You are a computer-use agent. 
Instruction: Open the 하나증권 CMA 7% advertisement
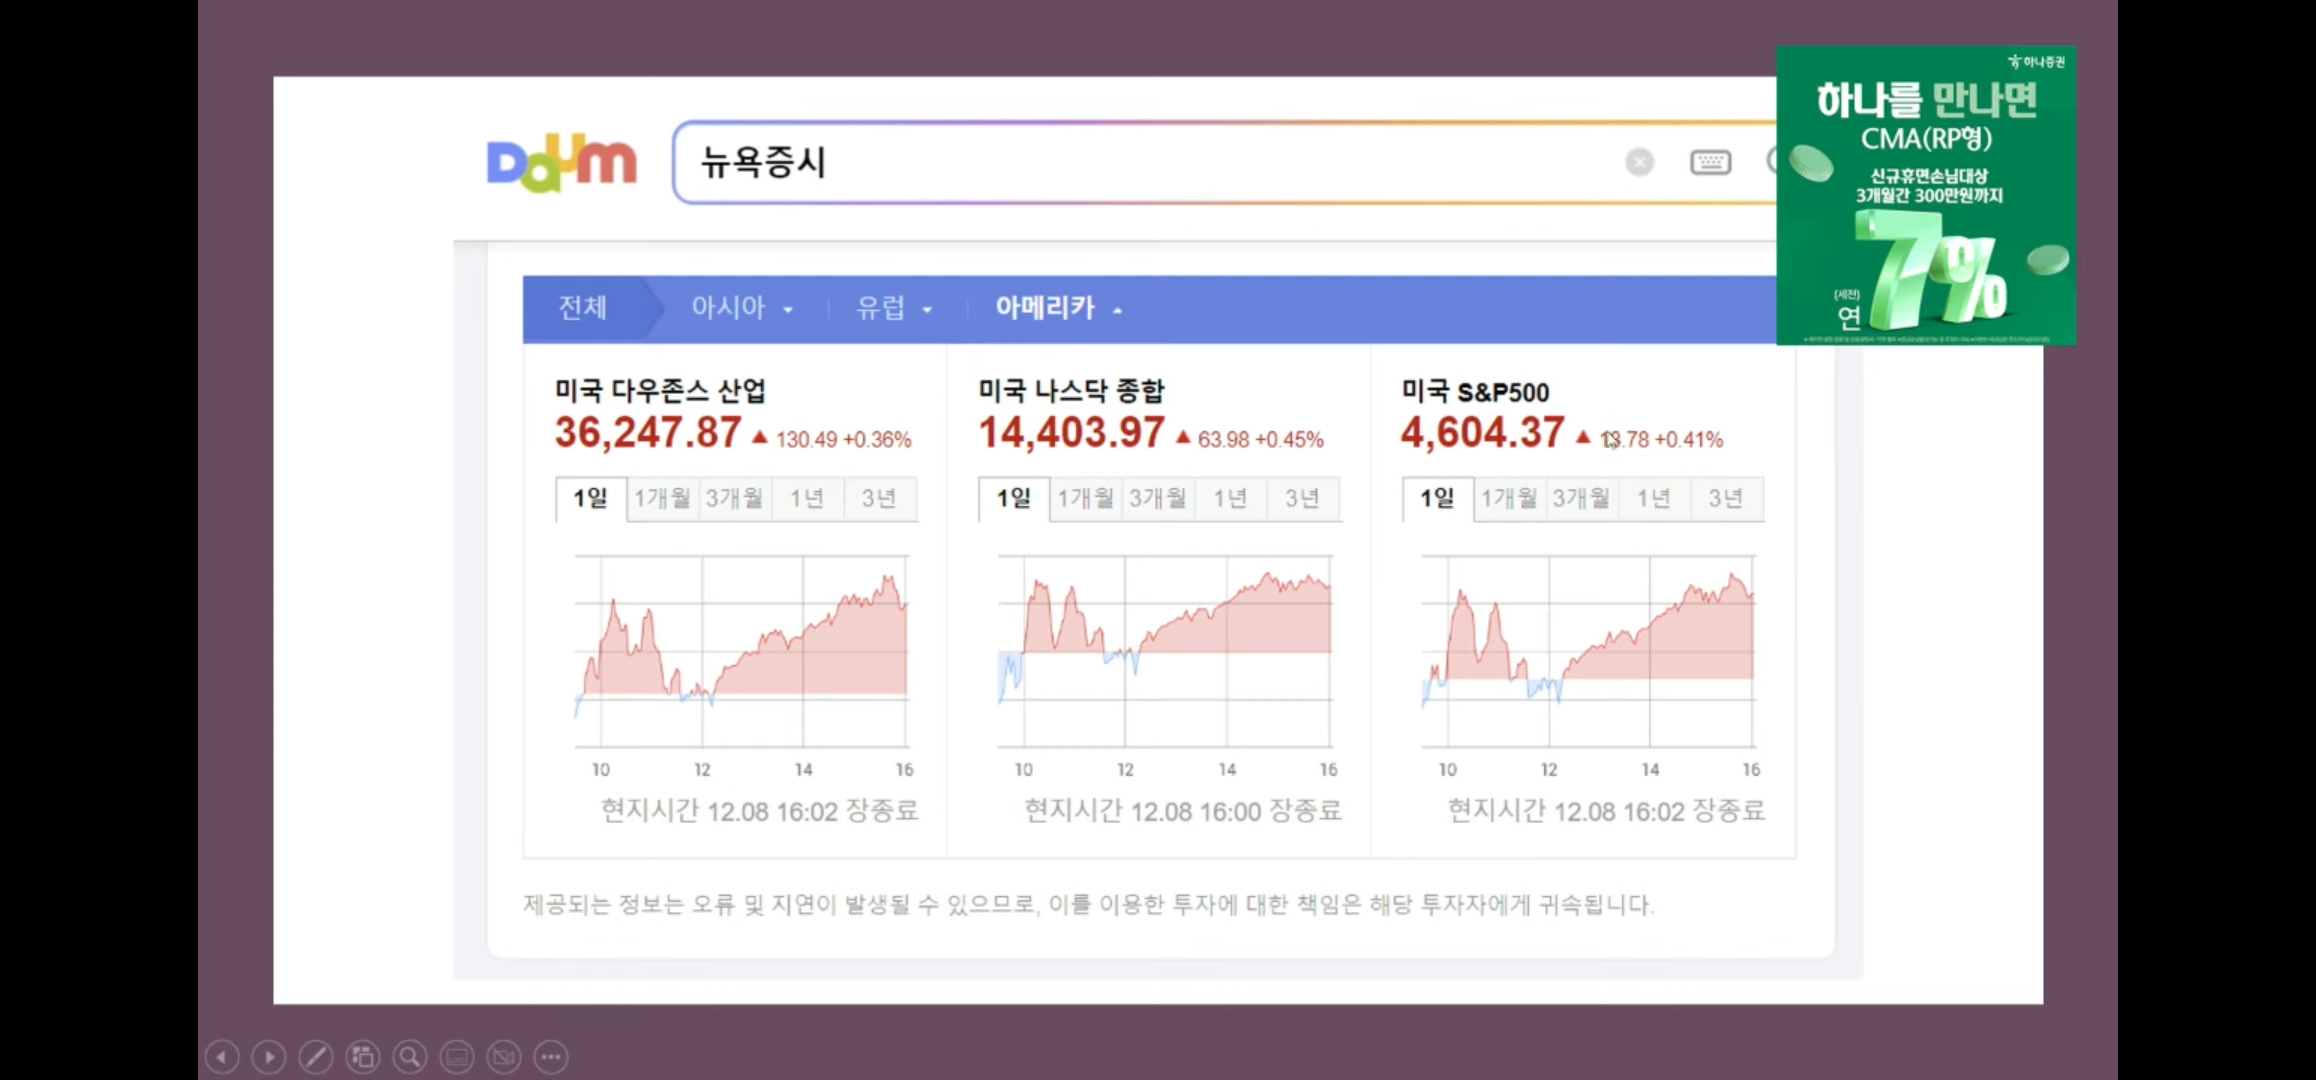tap(1926, 195)
